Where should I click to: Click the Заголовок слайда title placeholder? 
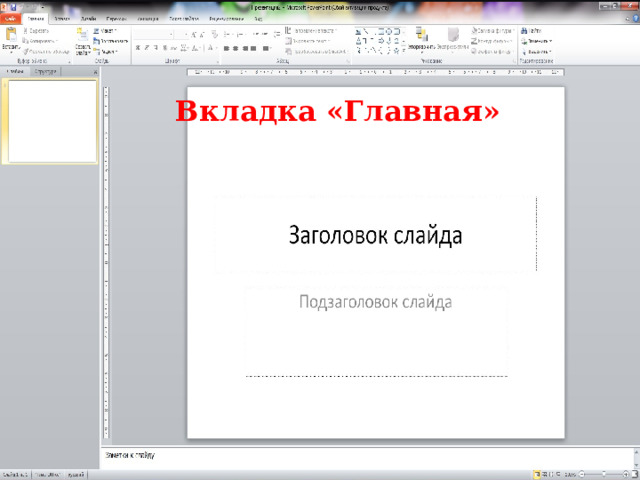coord(376,234)
